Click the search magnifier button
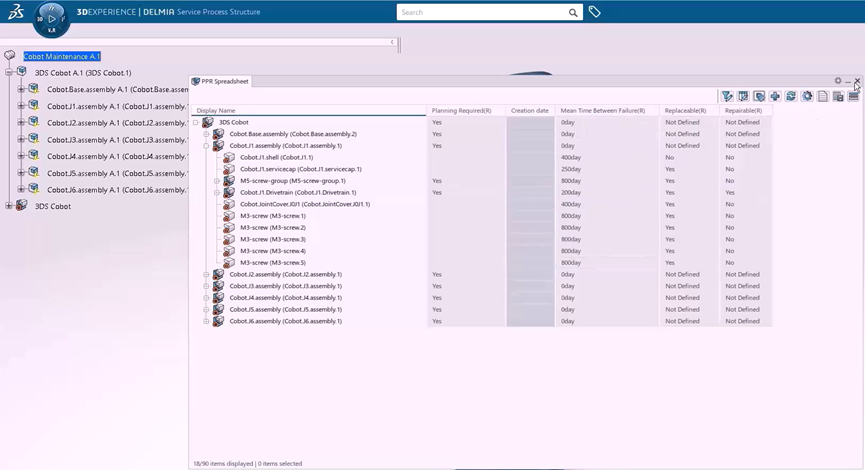The height and width of the screenshot is (470, 865). [x=573, y=13]
